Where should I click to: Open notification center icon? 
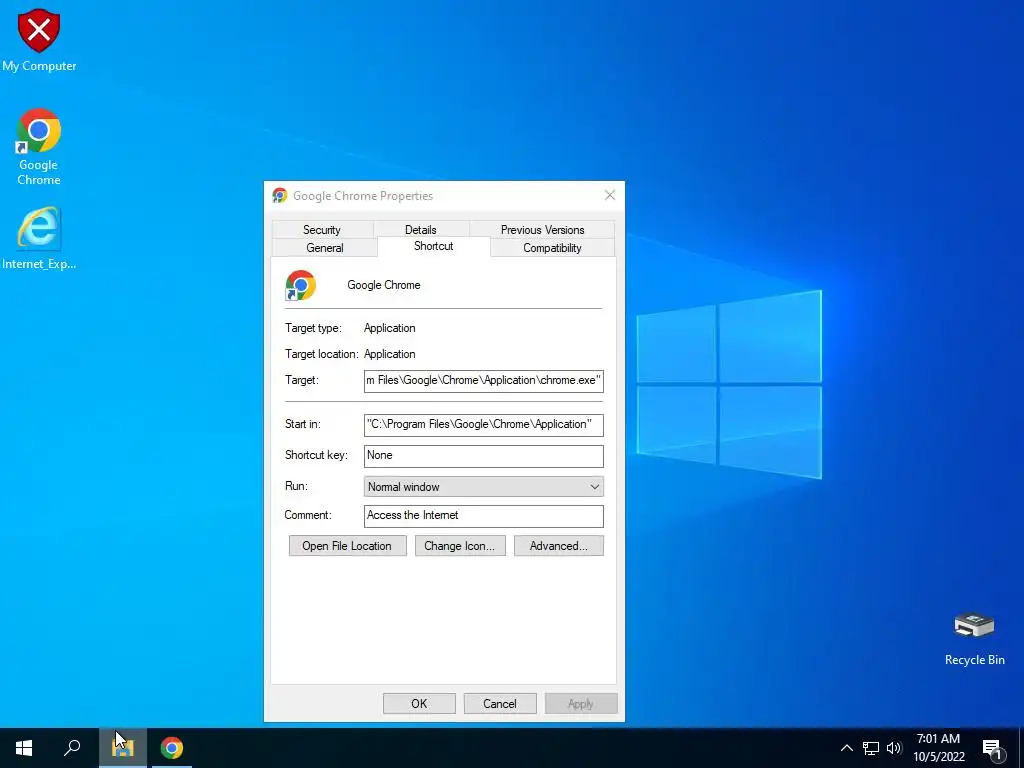point(993,748)
